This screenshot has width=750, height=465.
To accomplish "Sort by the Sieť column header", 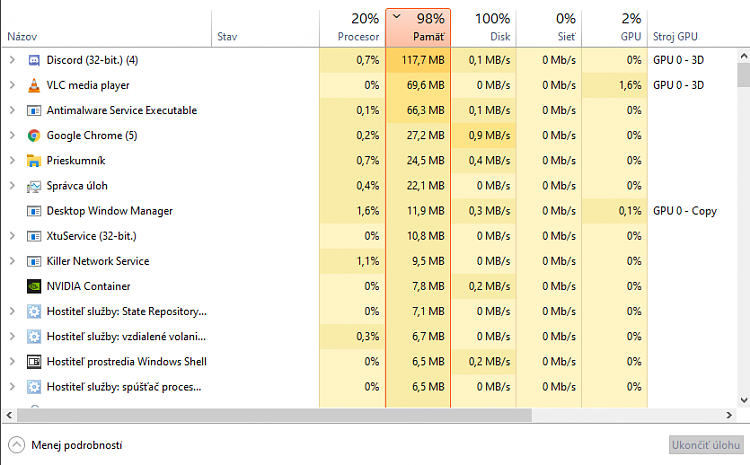I will click(x=549, y=28).
